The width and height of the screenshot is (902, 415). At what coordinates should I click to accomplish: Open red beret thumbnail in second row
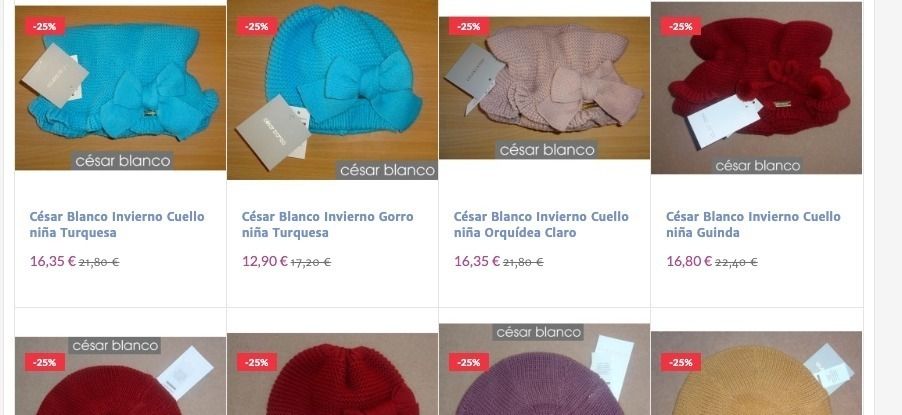[120, 376]
